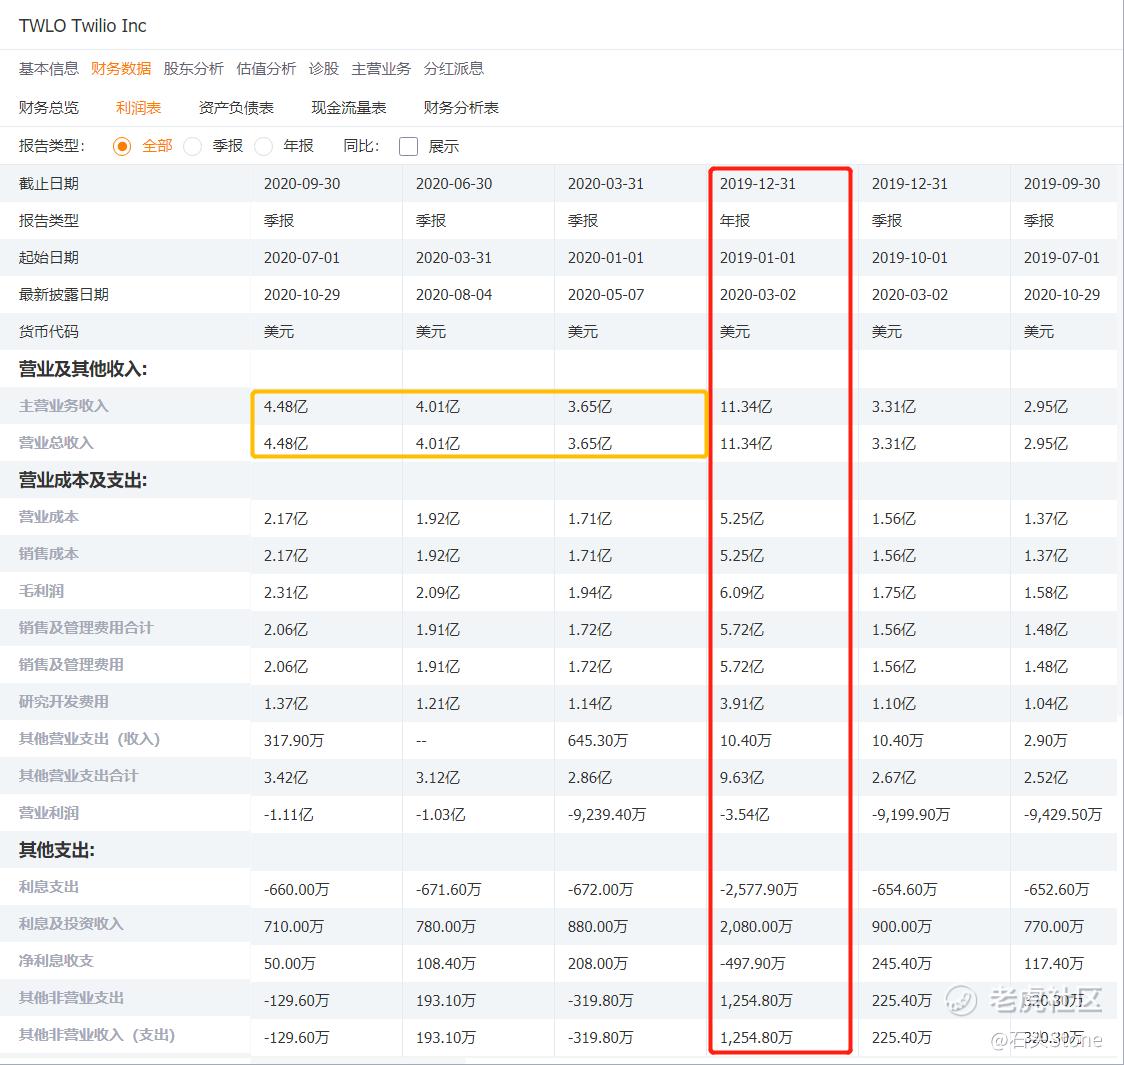Screen dimensions: 1124x1065
Task: Click the 2020-10-29 disclosure date under 2020-09-30
Action: click(x=302, y=295)
